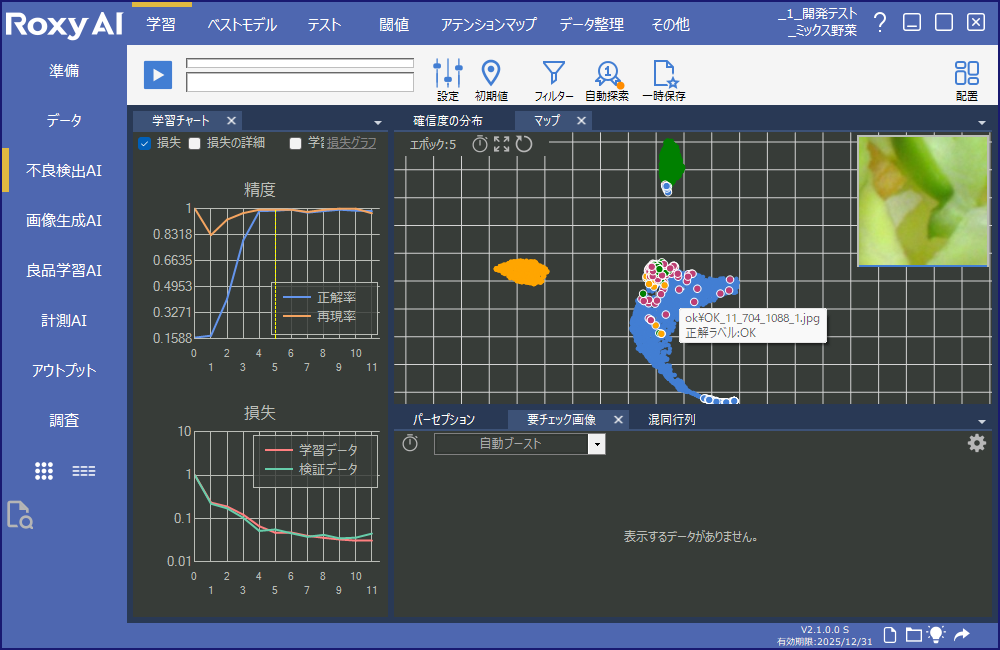
Task: Click the play button to start training
Action: click(158, 75)
